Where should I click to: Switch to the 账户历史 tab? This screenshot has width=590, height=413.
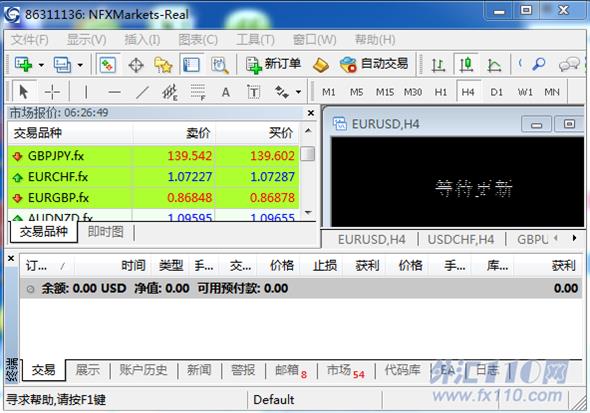tap(143, 370)
